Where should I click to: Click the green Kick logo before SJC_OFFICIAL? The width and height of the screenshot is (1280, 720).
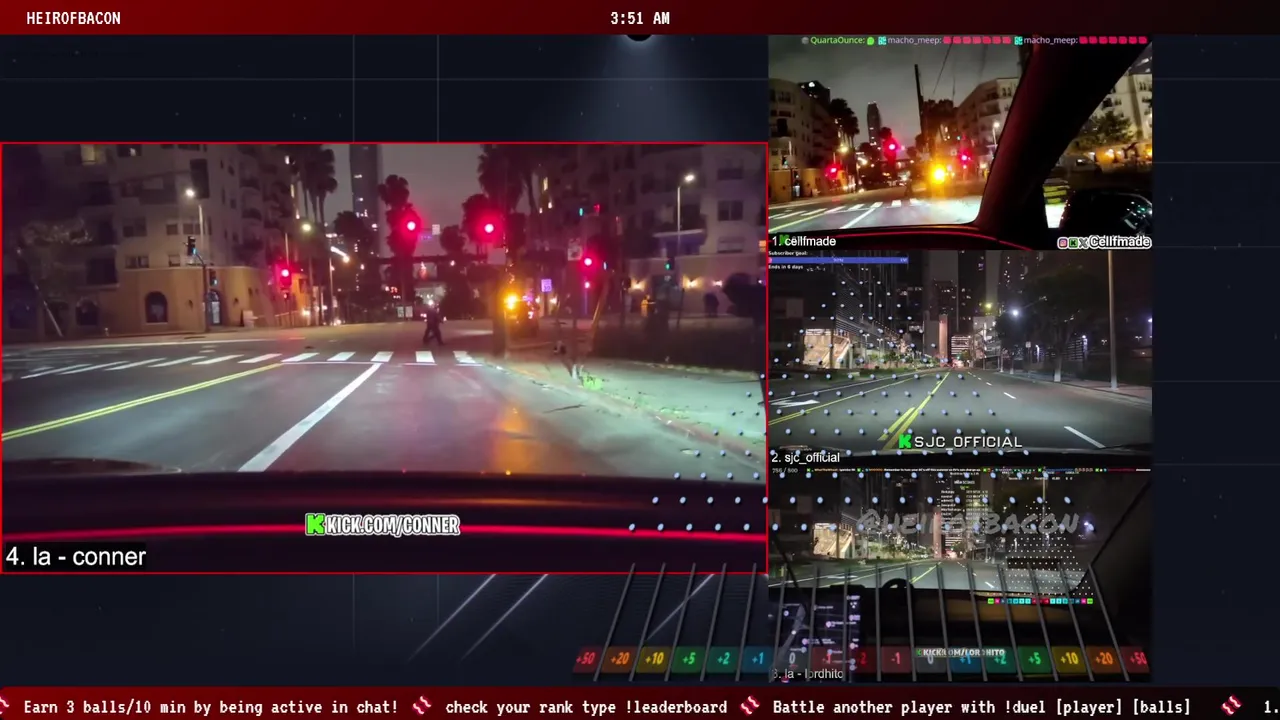(905, 441)
